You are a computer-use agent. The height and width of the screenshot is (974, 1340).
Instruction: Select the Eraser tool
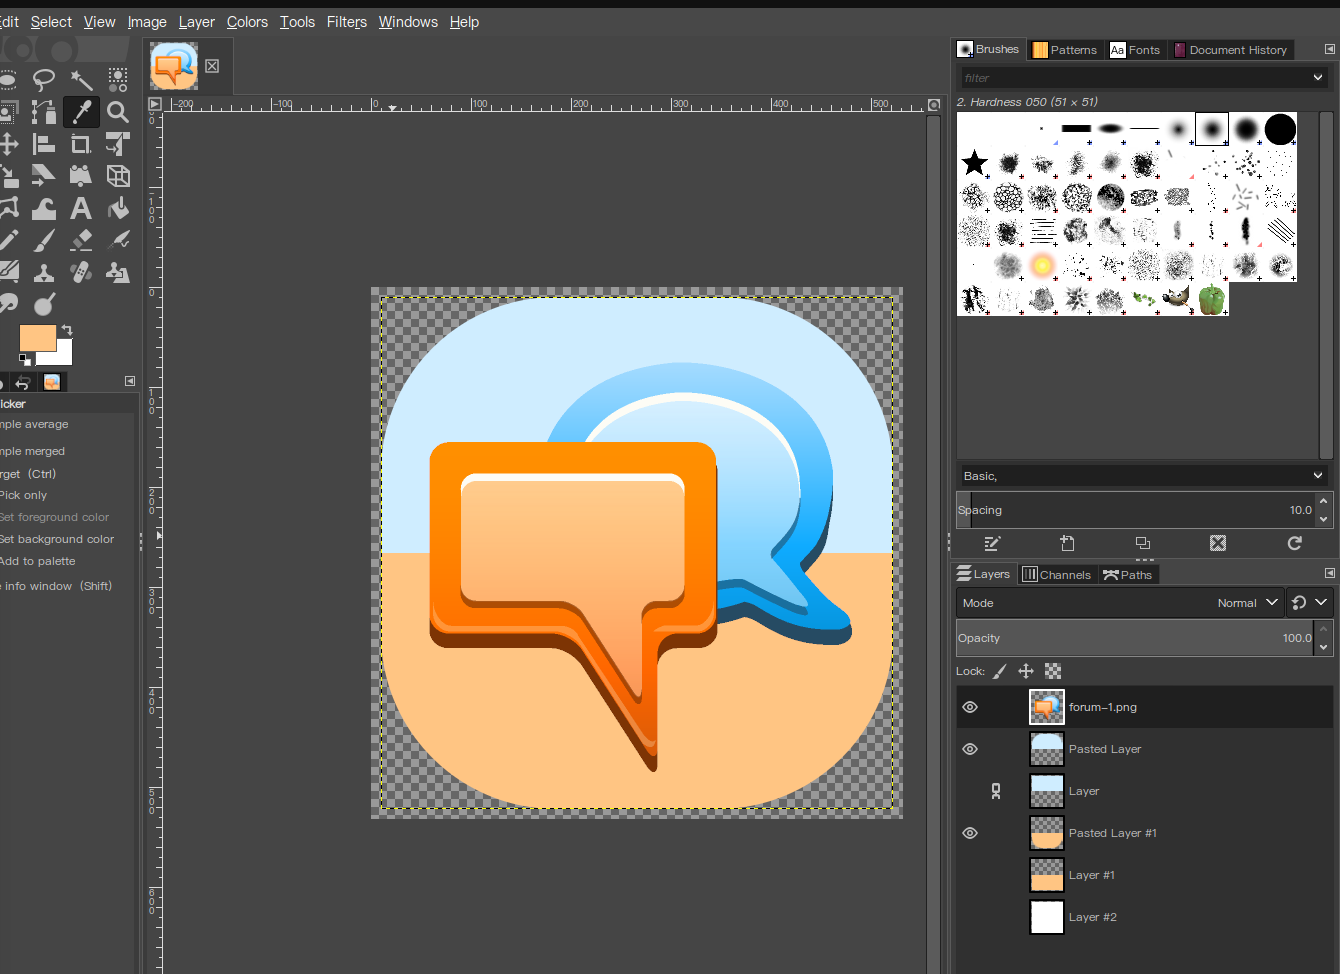coord(82,240)
